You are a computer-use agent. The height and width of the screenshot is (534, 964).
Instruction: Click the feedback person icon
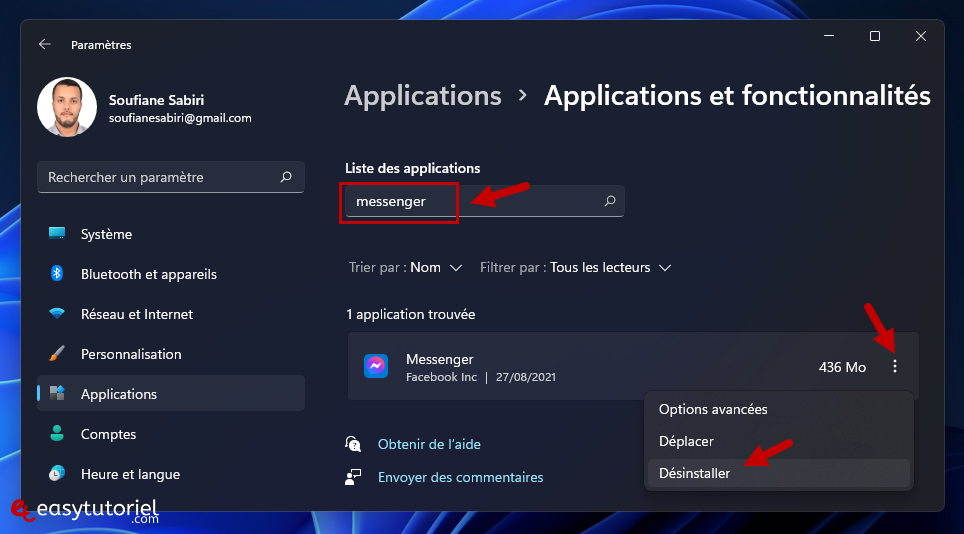[x=353, y=477]
